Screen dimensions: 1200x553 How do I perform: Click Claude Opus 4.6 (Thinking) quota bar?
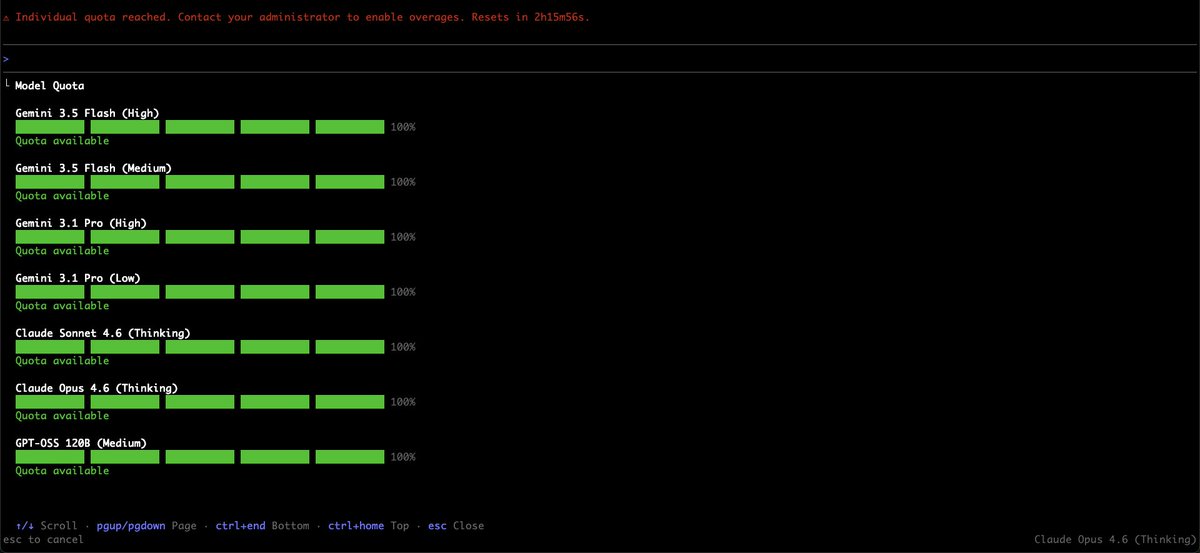(x=200, y=402)
